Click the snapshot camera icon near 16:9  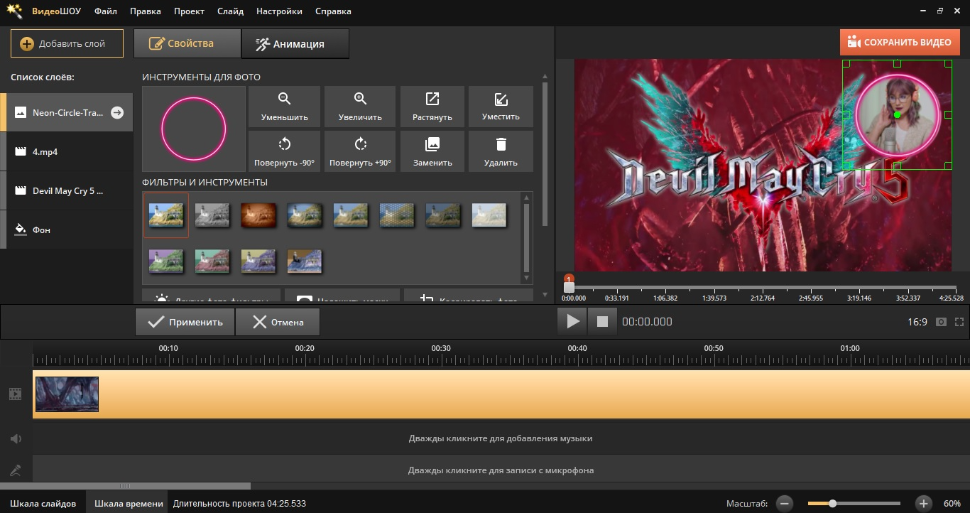[x=941, y=322]
